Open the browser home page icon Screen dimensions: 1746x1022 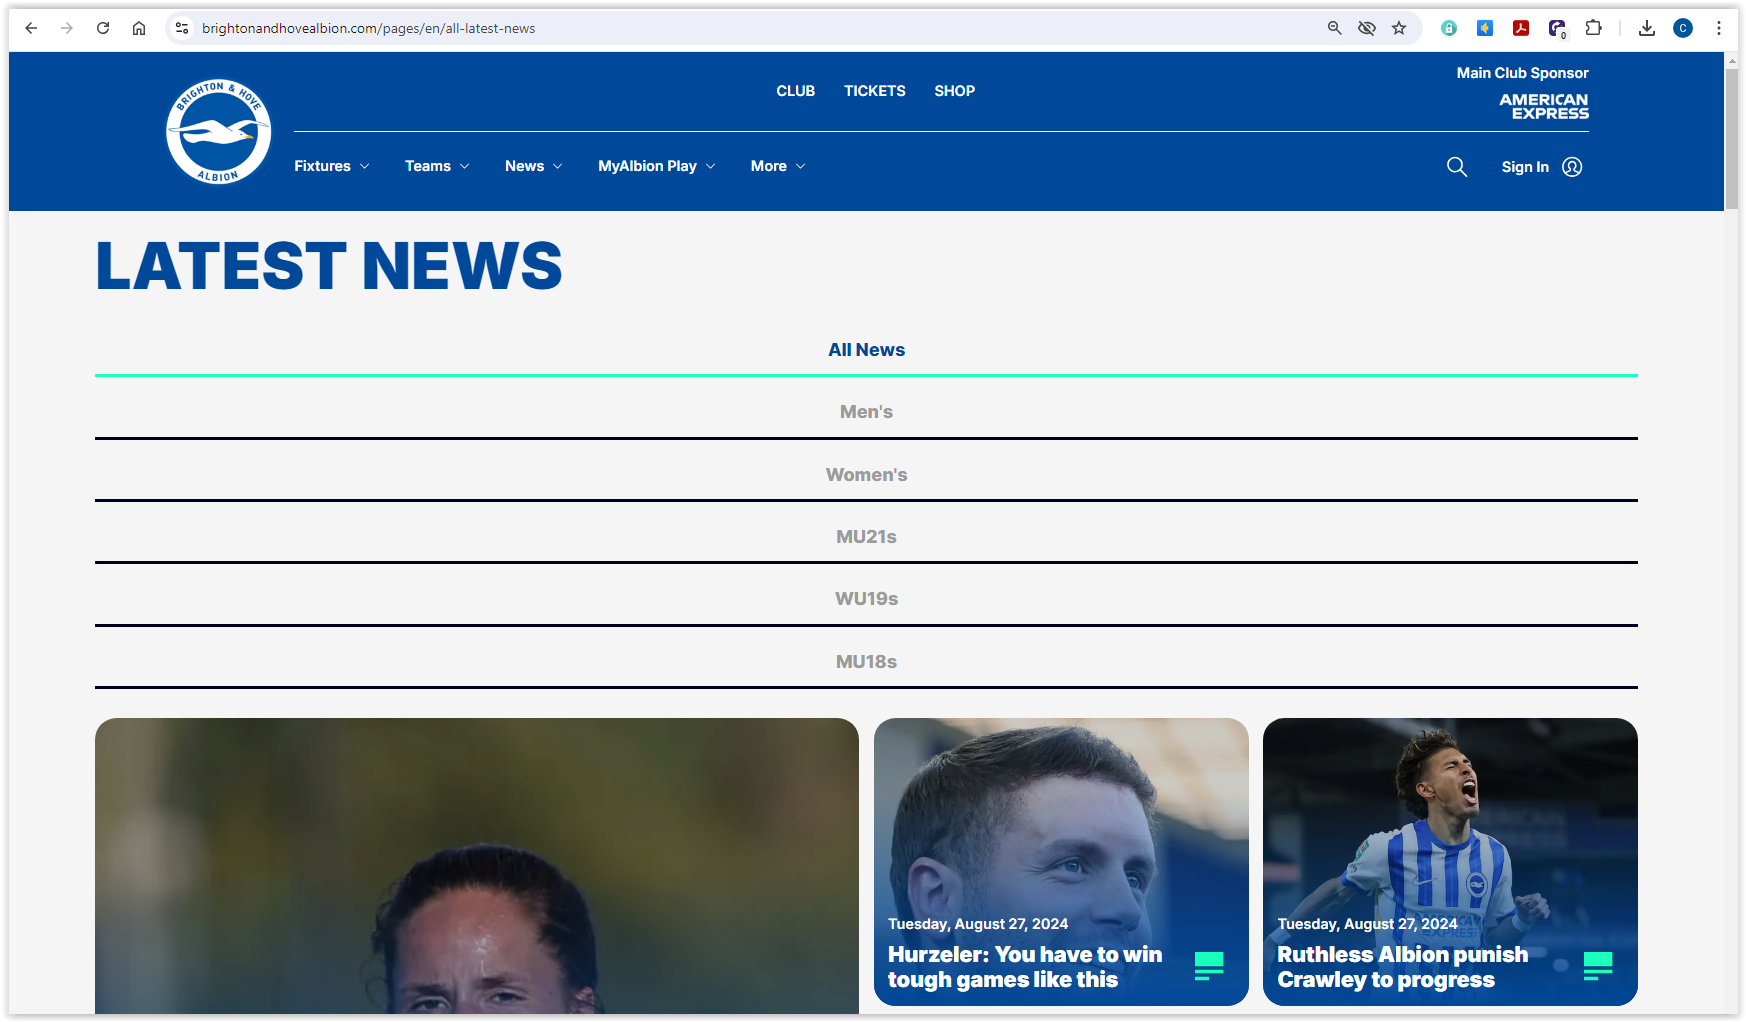(x=139, y=28)
